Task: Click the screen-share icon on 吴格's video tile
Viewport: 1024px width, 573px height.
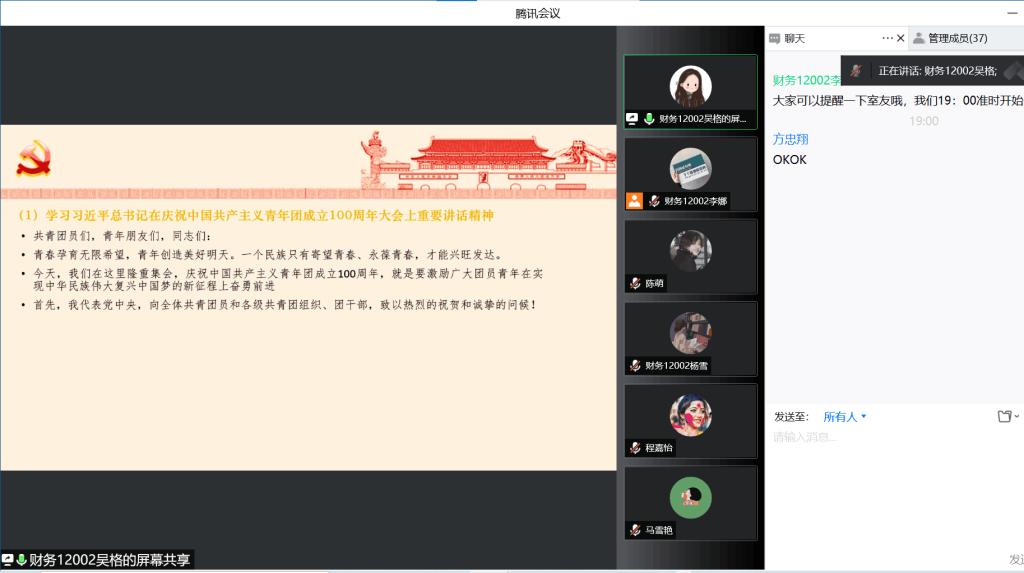Action: click(x=632, y=118)
